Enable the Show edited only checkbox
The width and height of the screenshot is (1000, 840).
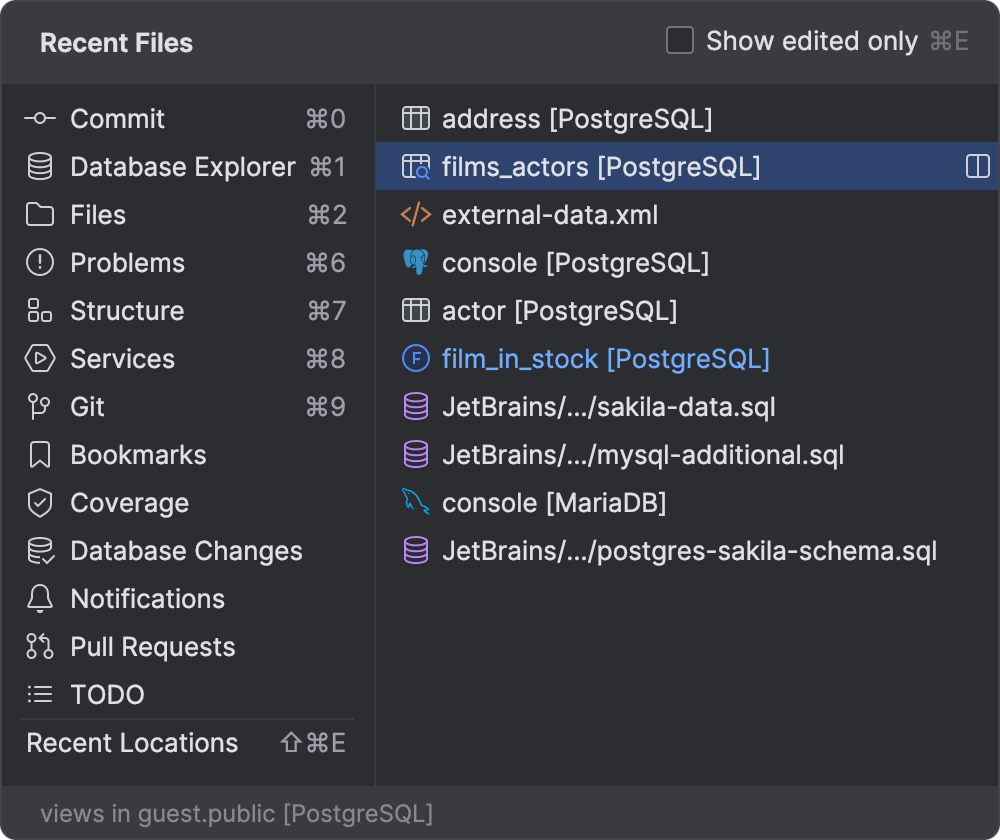(680, 41)
